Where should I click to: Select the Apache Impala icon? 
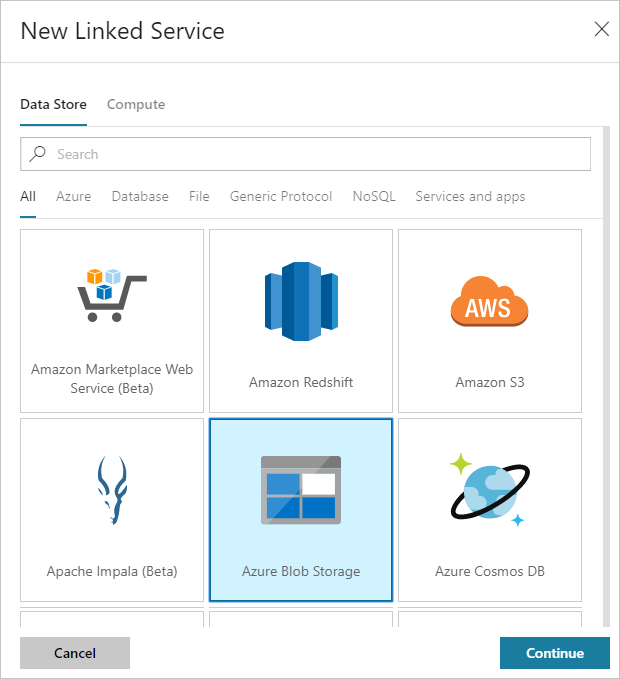tap(111, 490)
